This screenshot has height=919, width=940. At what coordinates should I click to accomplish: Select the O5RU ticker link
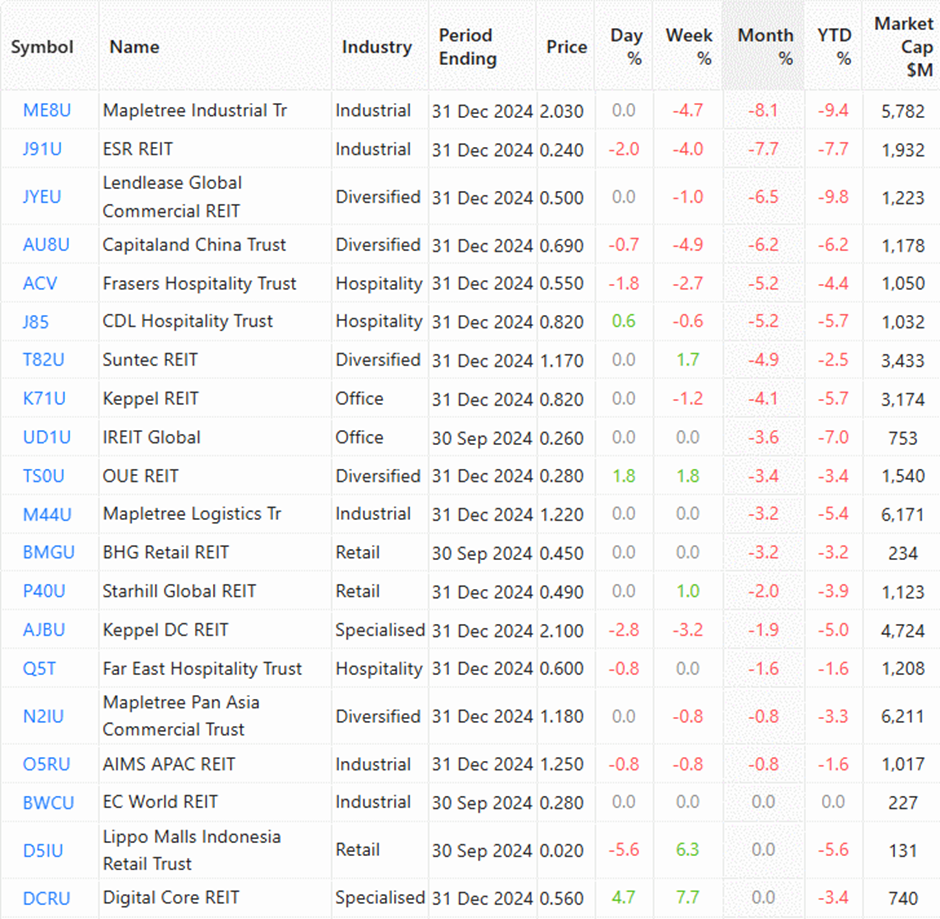(46, 764)
